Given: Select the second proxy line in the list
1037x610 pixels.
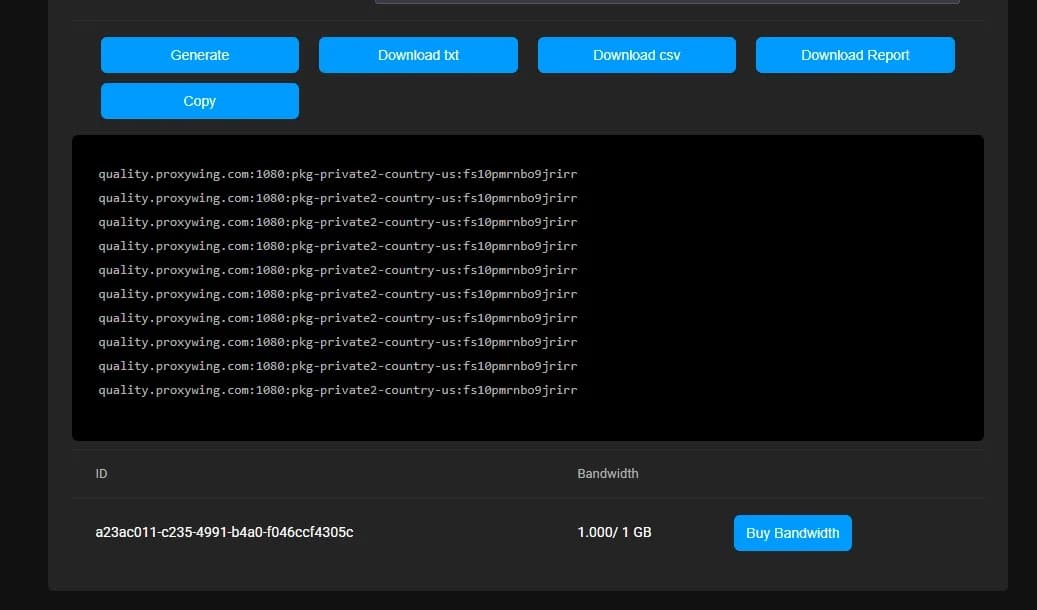Looking at the screenshot, I should (337, 197).
